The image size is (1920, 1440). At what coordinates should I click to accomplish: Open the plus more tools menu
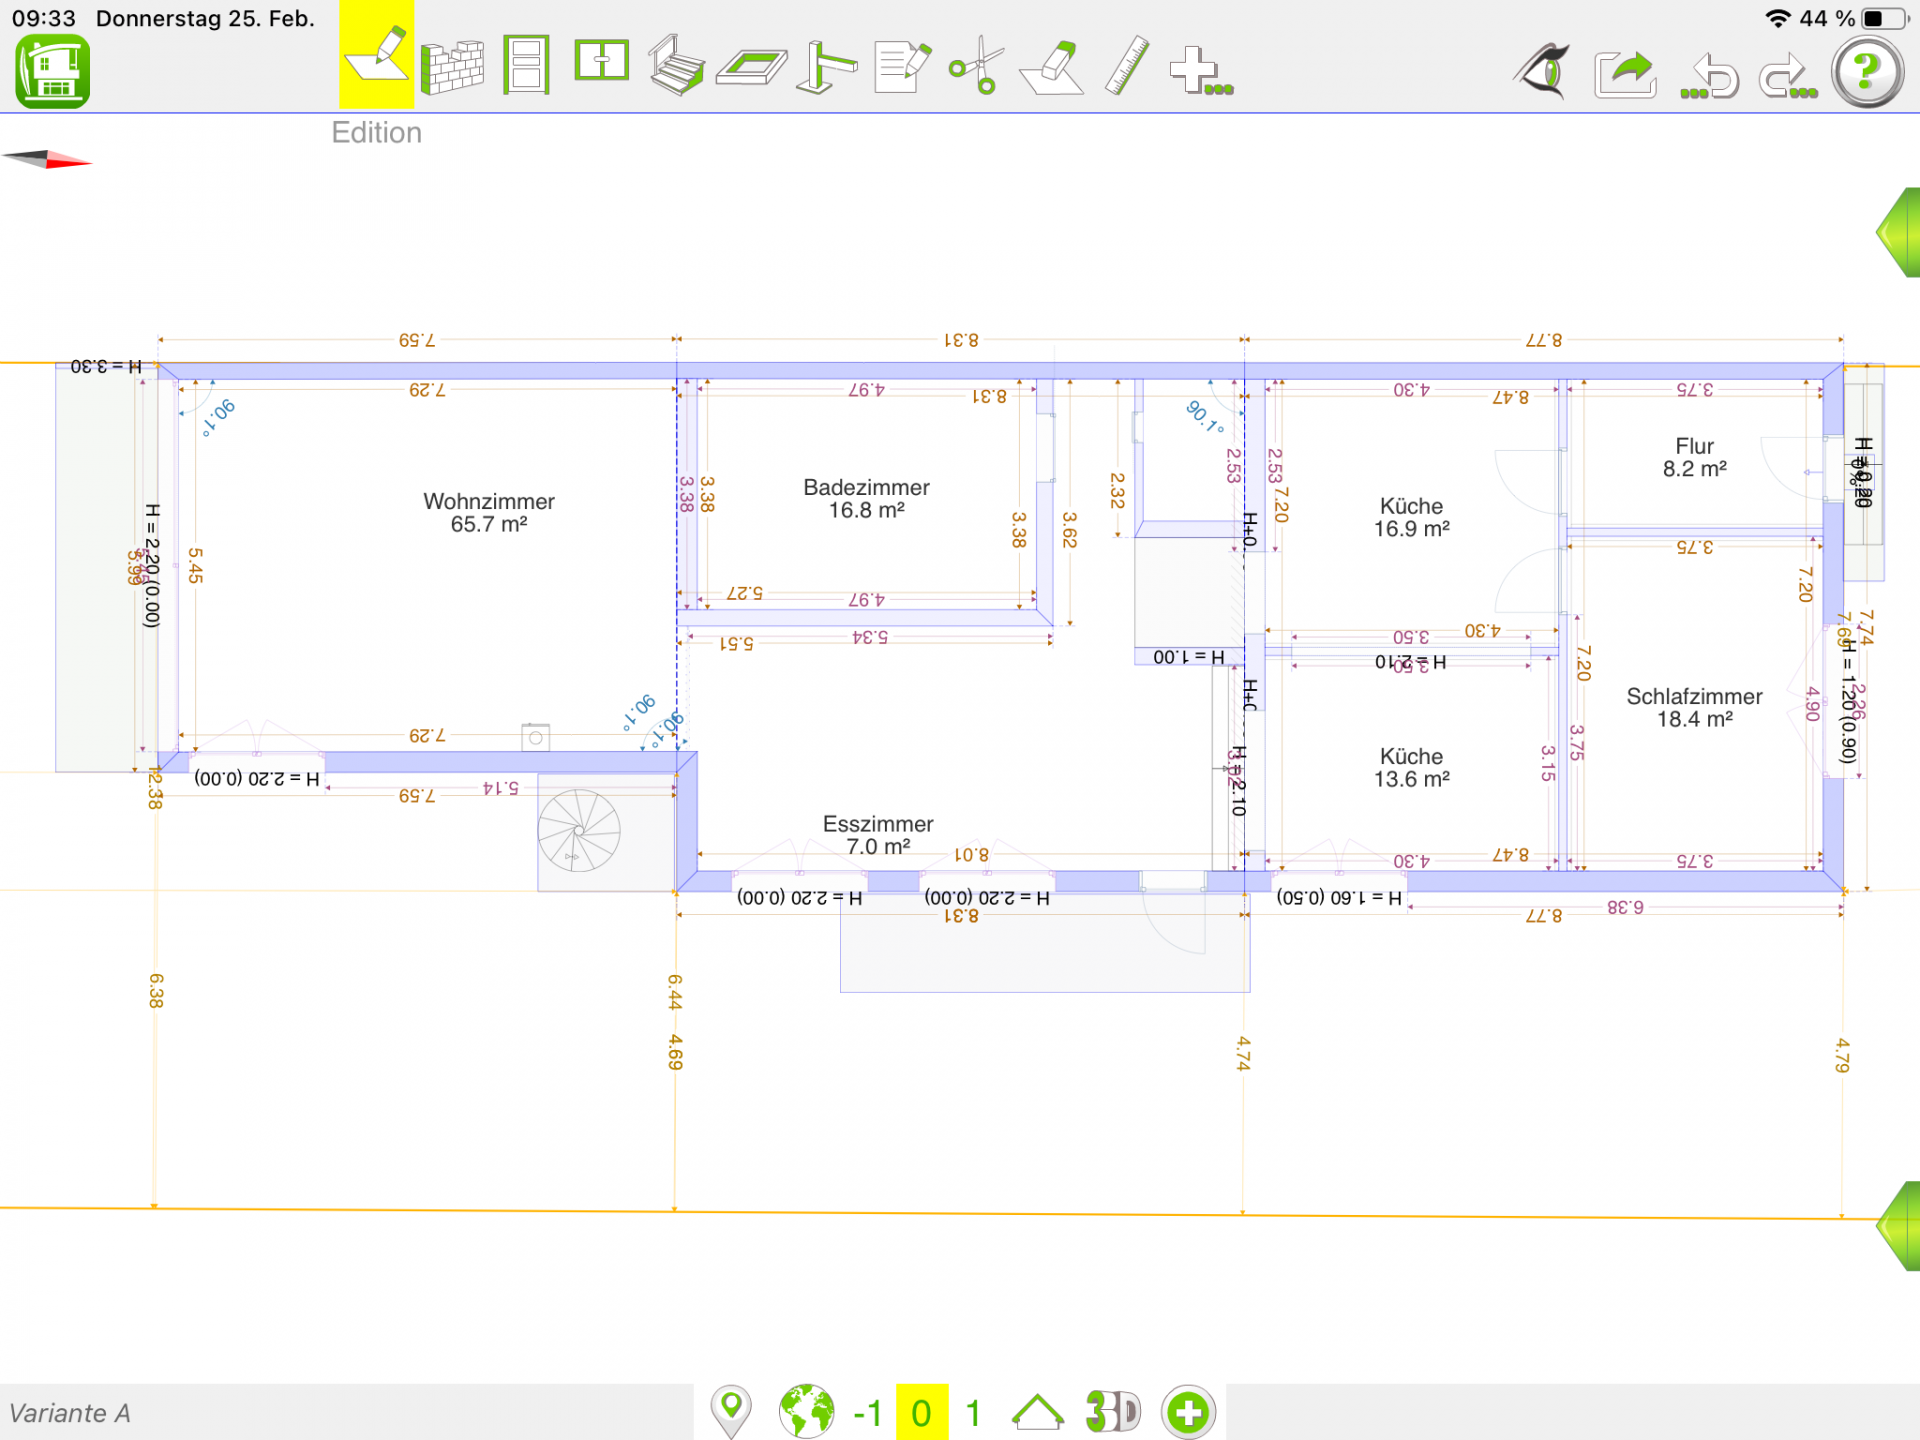tap(1200, 71)
